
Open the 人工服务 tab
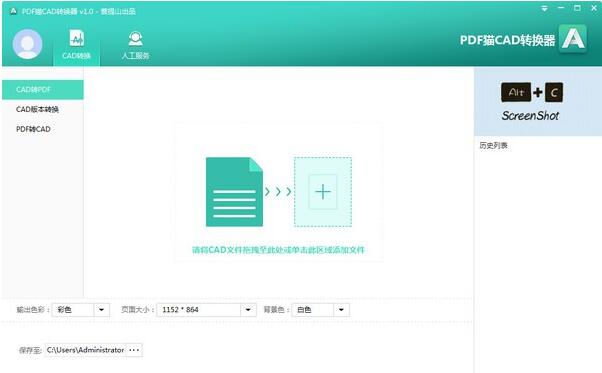click(136, 45)
